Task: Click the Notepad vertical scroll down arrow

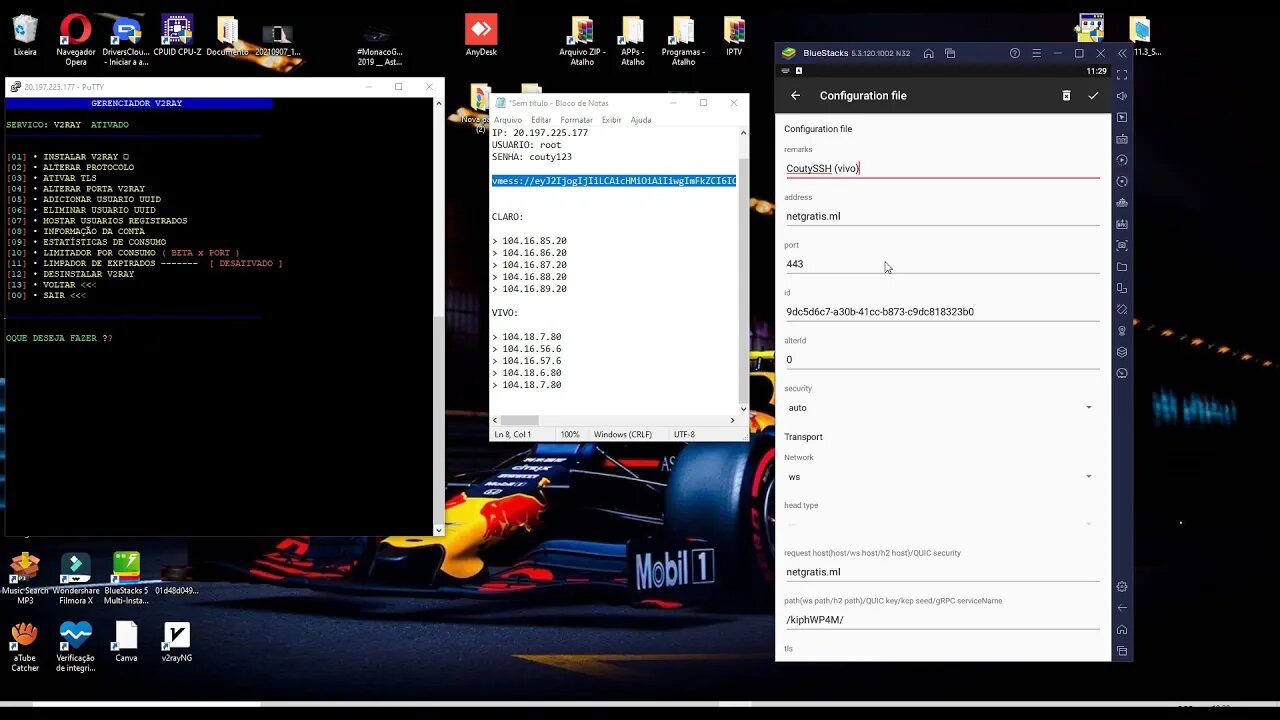Action: pyautogui.click(x=743, y=408)
